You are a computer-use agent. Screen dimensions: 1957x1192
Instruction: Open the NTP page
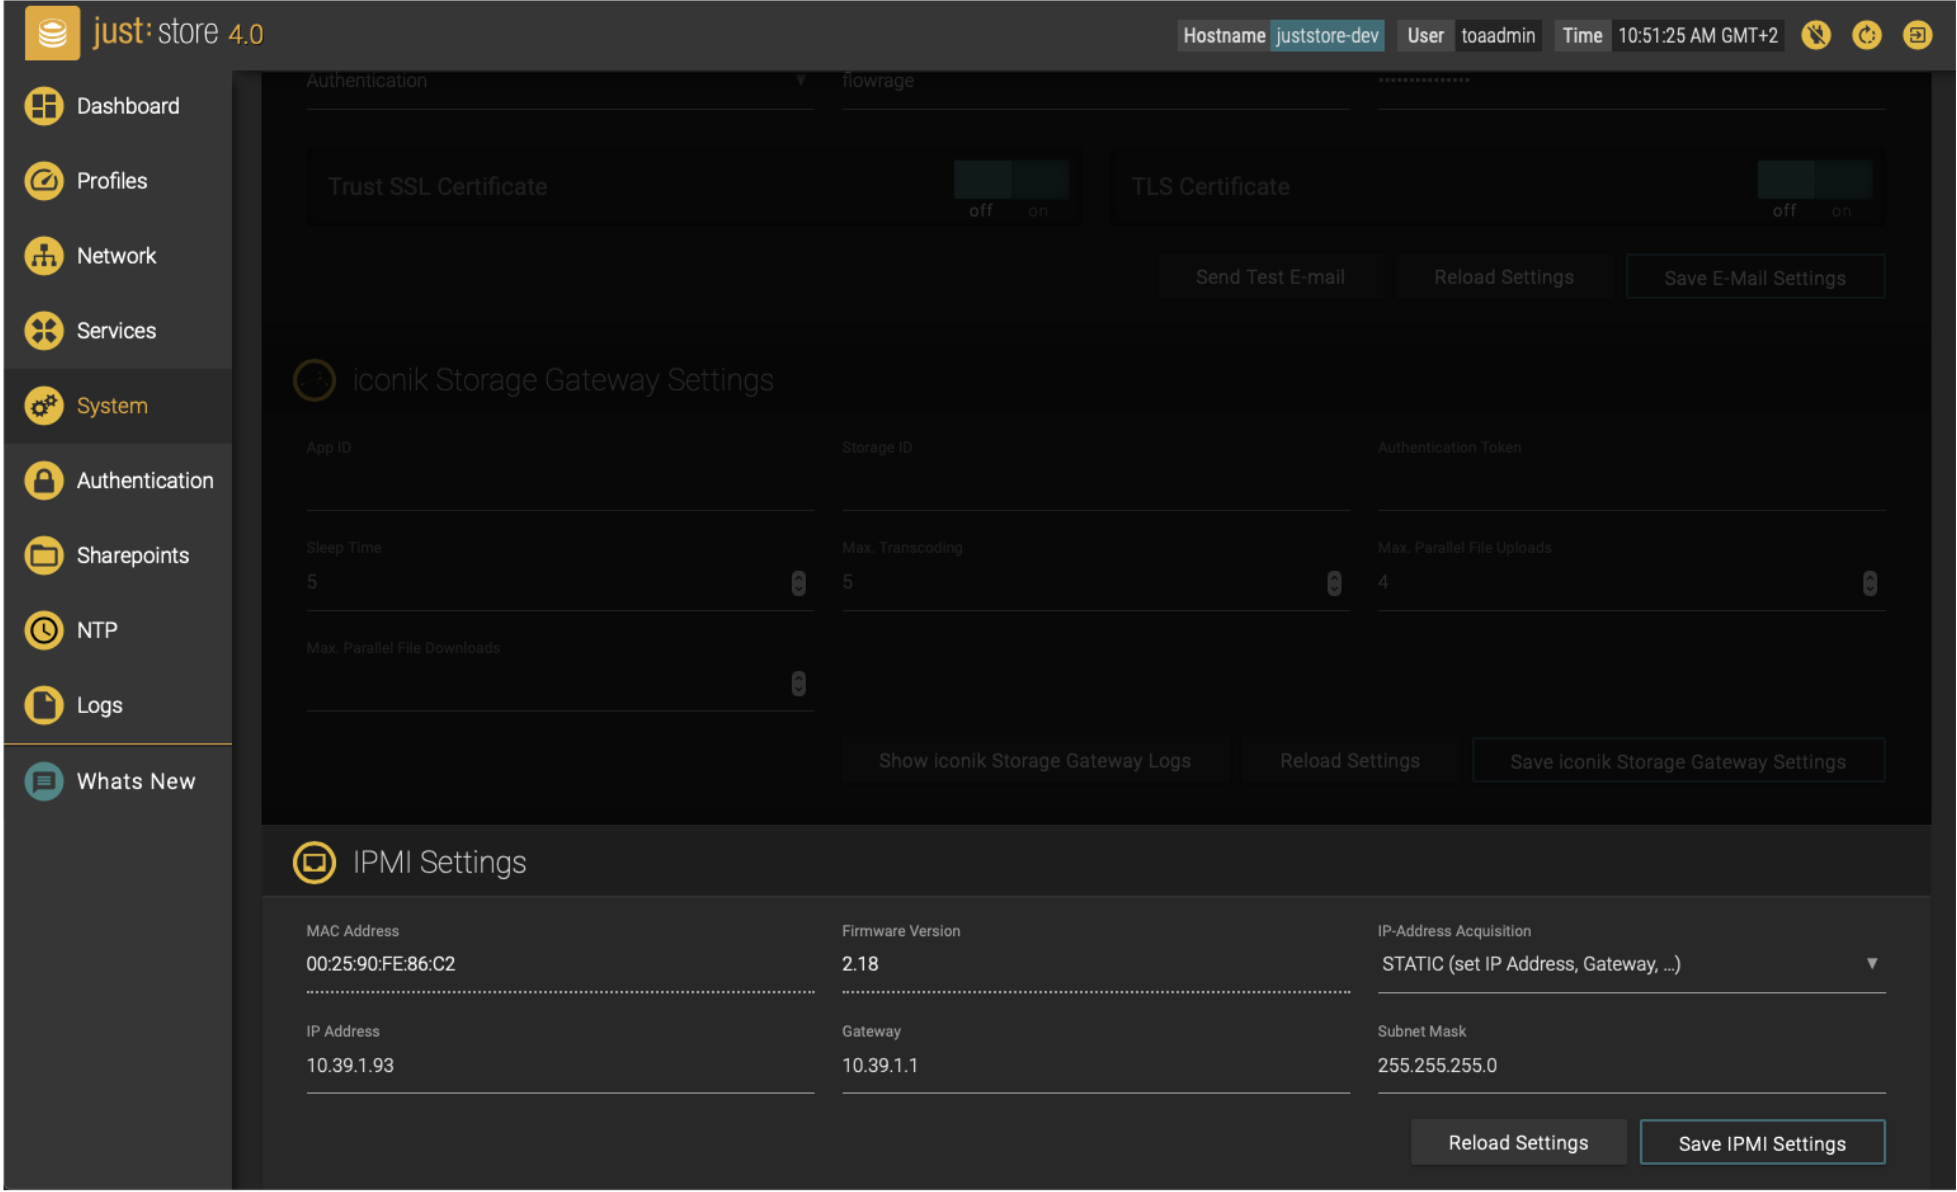pyautogui.click(x=119, y=631)
